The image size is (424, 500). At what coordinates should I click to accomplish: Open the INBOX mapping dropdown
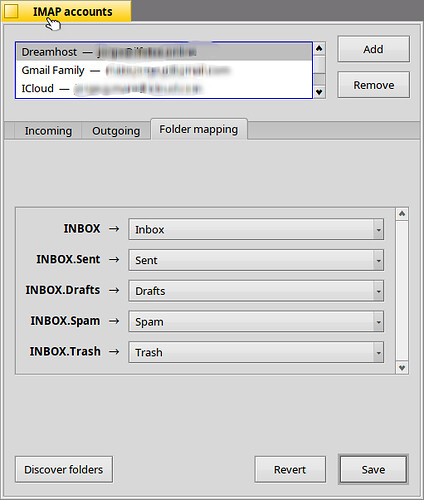pyautogui.click(x=256, y=229)
